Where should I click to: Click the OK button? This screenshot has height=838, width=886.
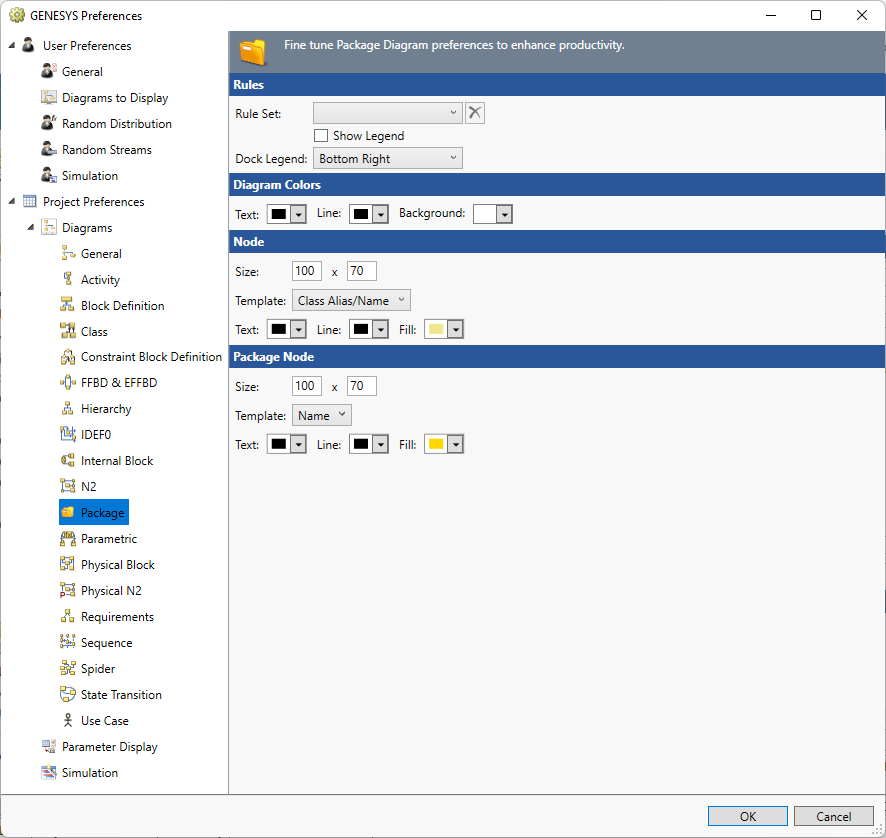tap(747, 816)
